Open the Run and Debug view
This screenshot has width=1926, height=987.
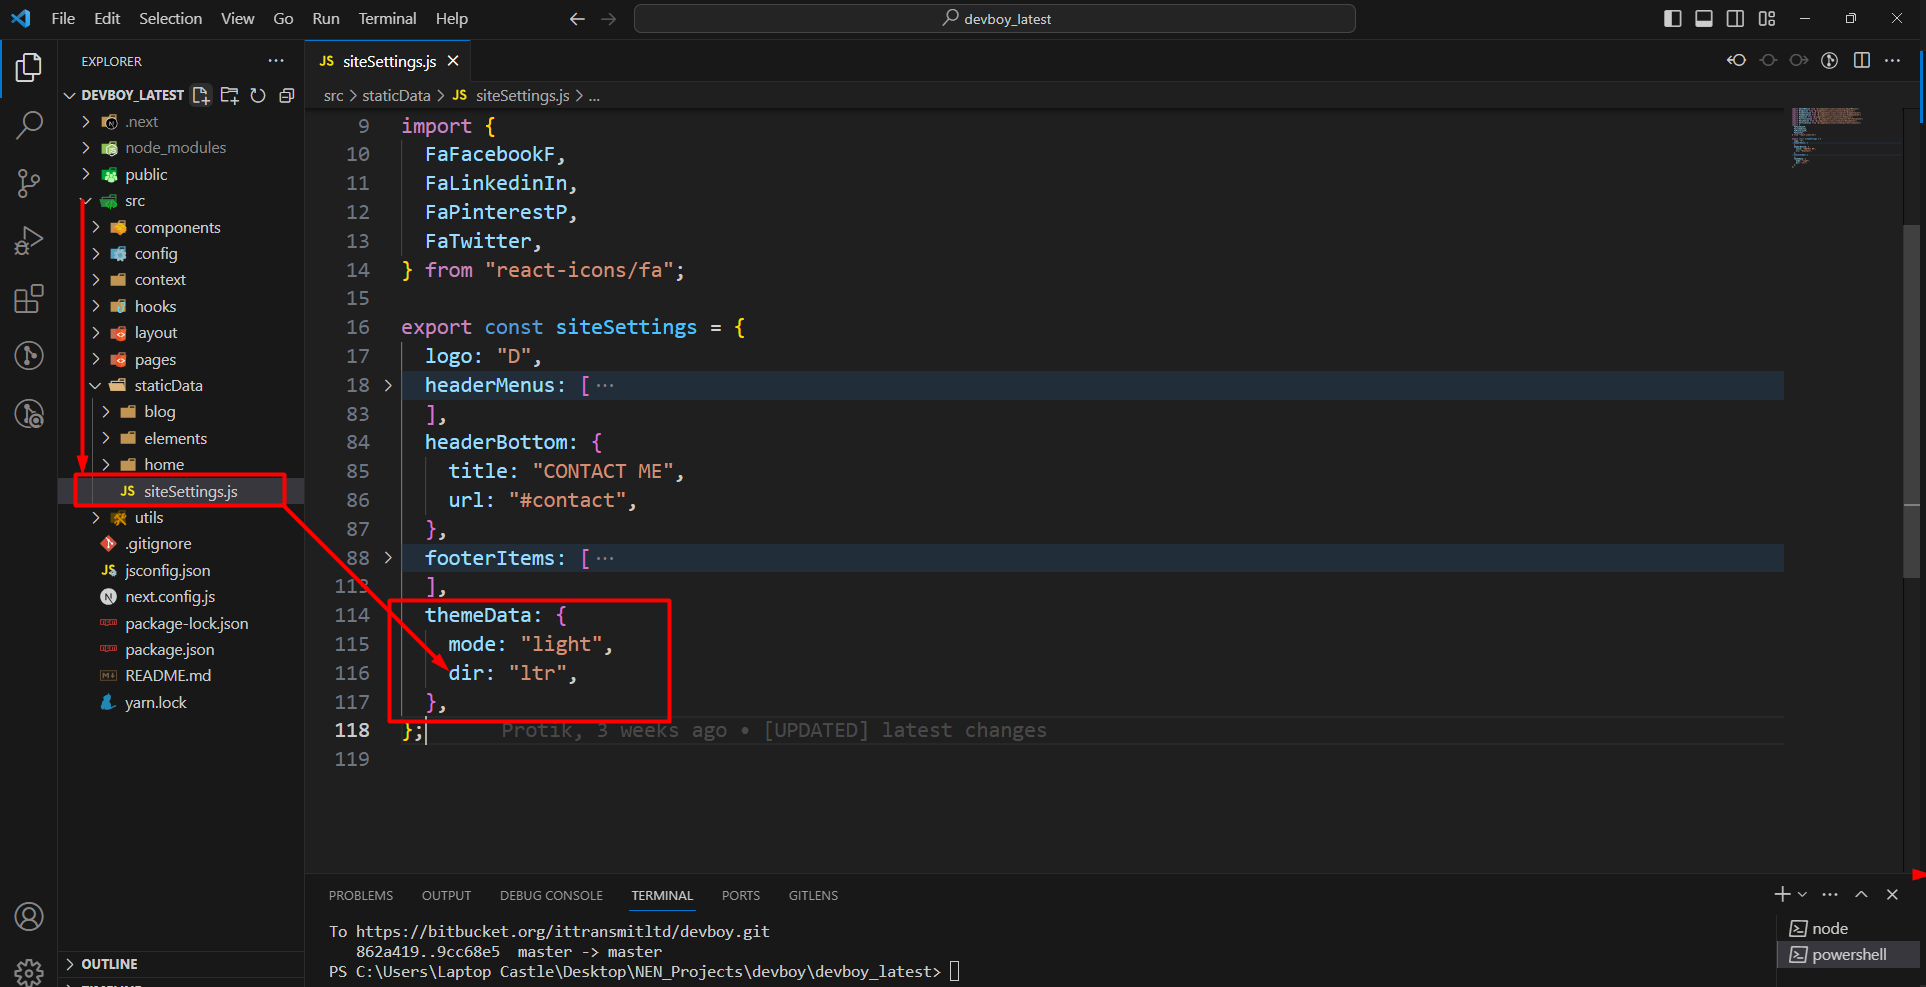29,241
